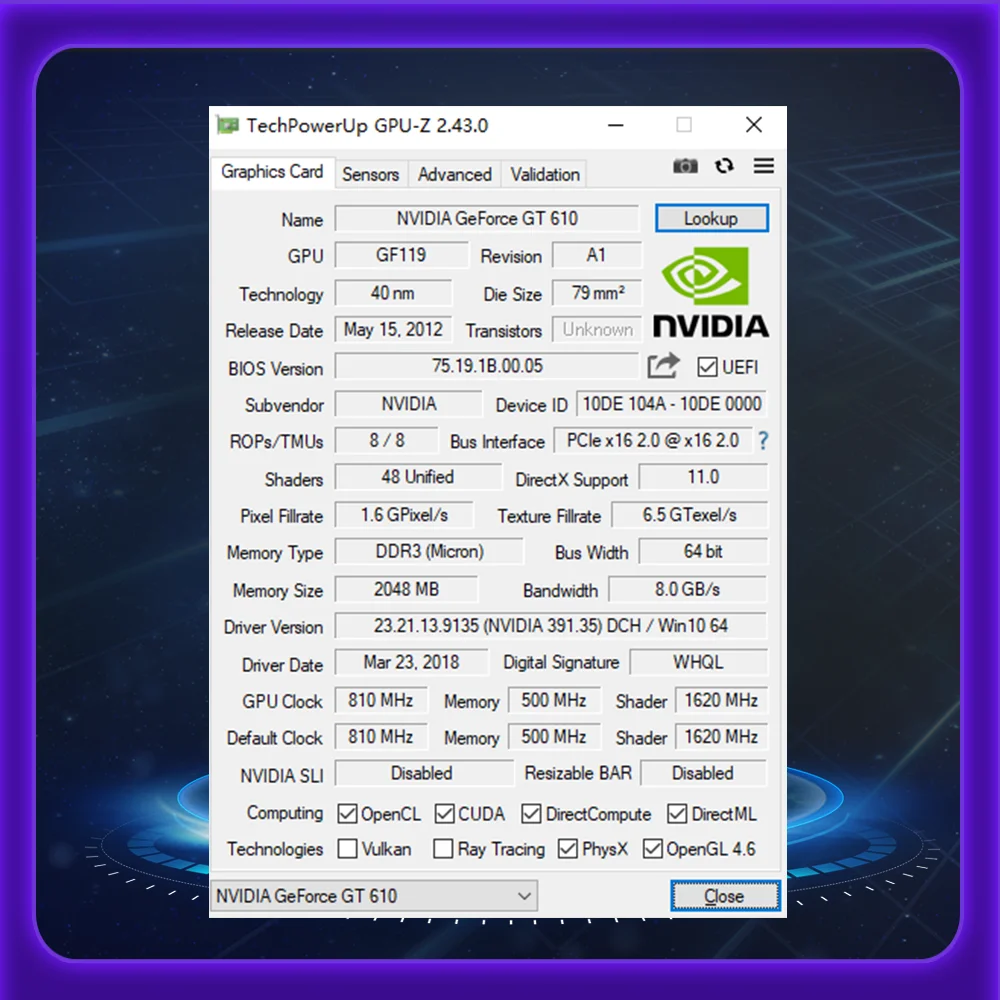Screen dimensions: 1000x1000
Task: Click the GPU-Z app icon in title bar
Action: [x=228, y=125]
